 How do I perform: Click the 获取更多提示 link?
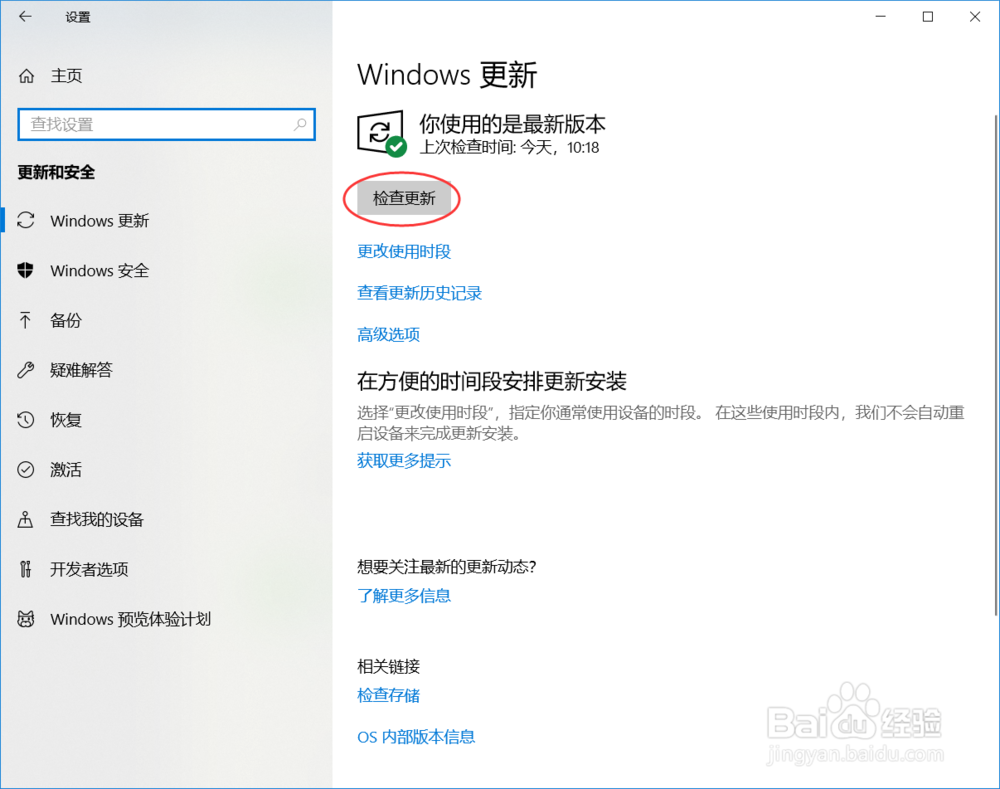point(404,461)
